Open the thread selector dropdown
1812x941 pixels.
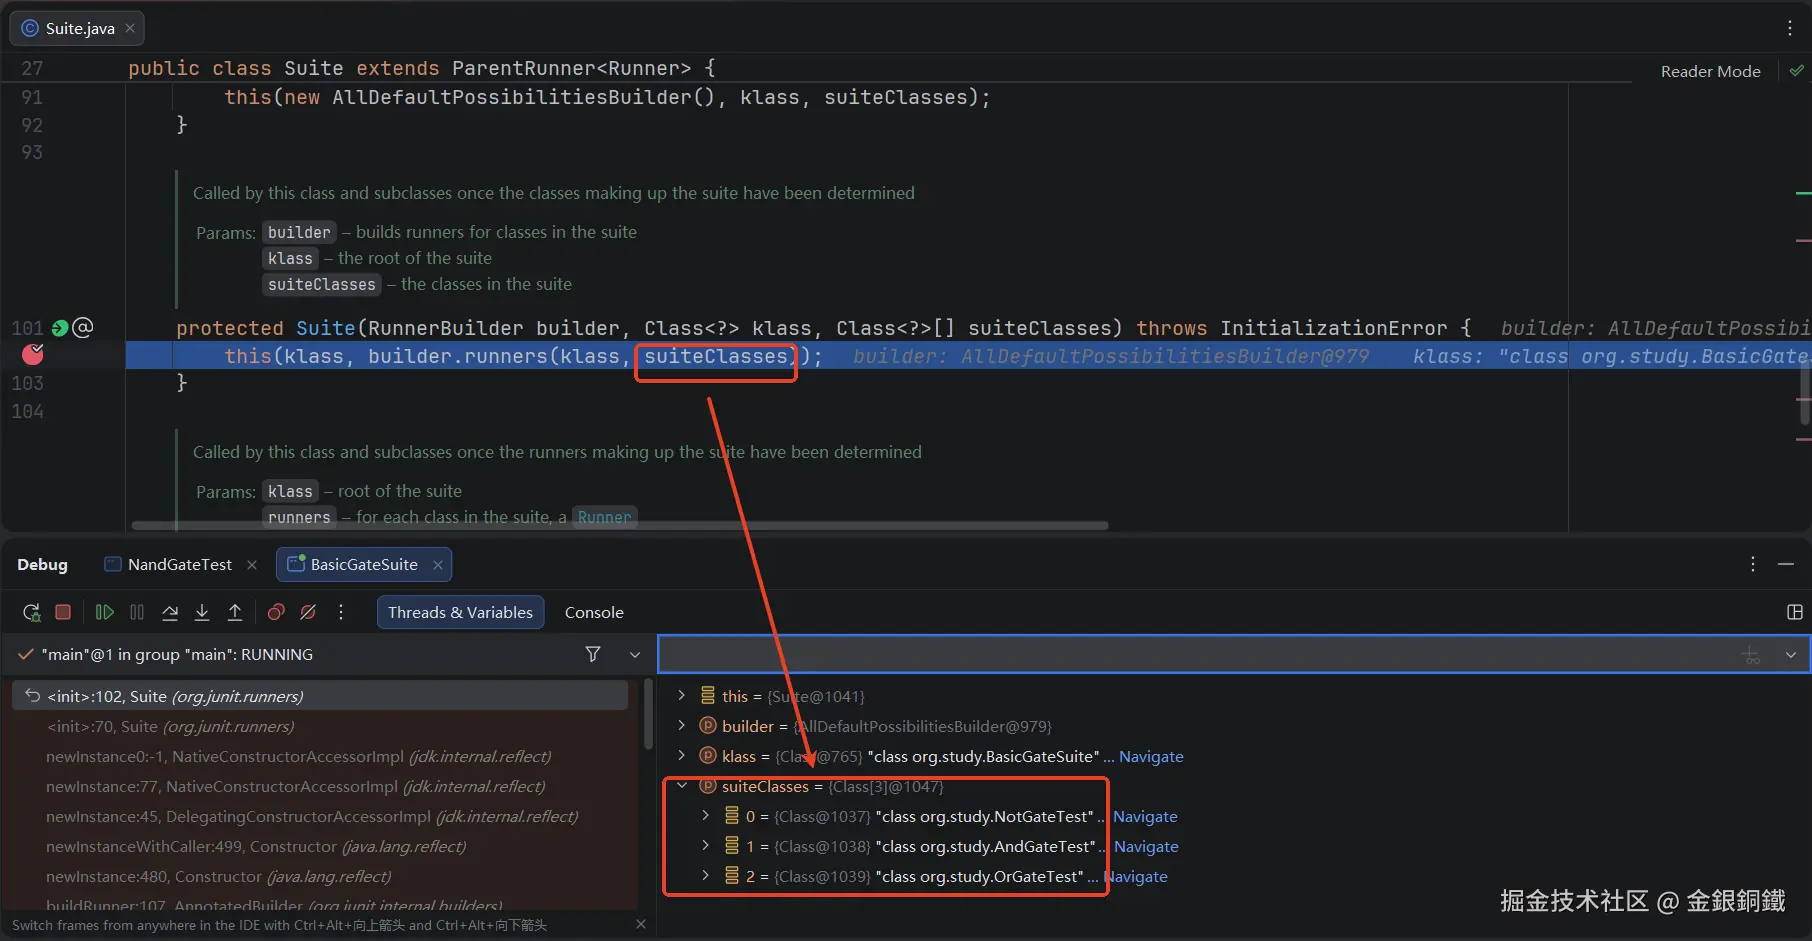point(635,654)
